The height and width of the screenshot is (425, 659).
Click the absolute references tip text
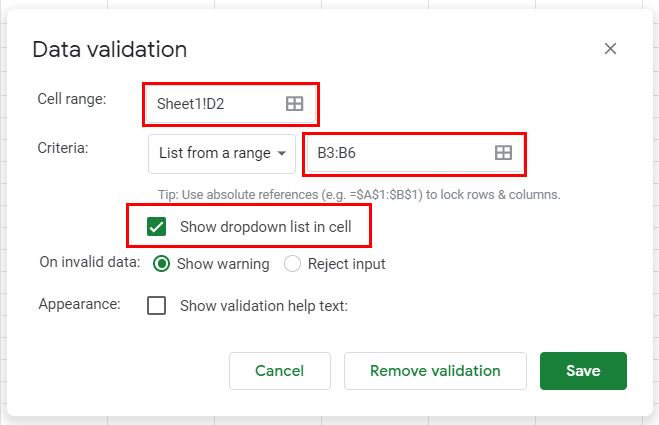pos(359,194)
